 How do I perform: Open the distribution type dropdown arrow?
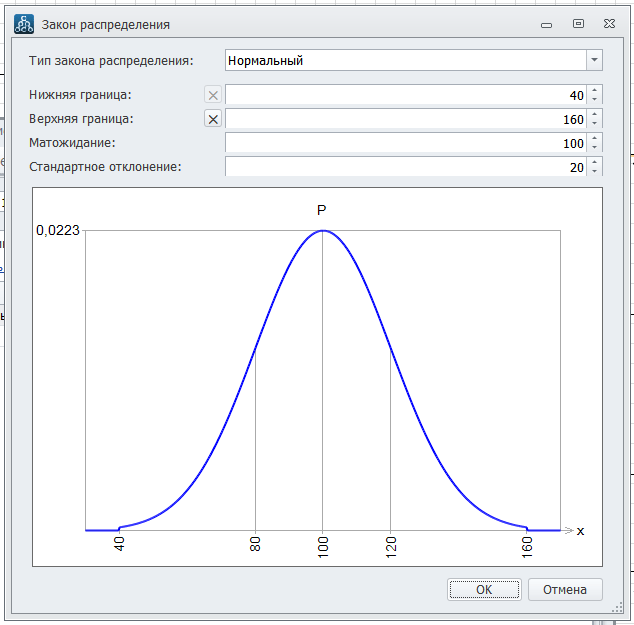(595, 60)
